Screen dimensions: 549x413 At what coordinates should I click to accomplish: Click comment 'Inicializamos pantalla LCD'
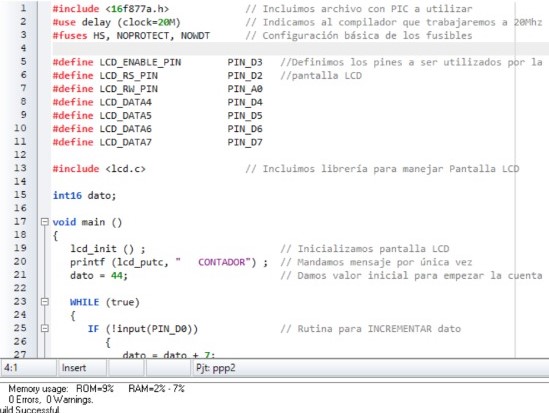tap(364, 249)
